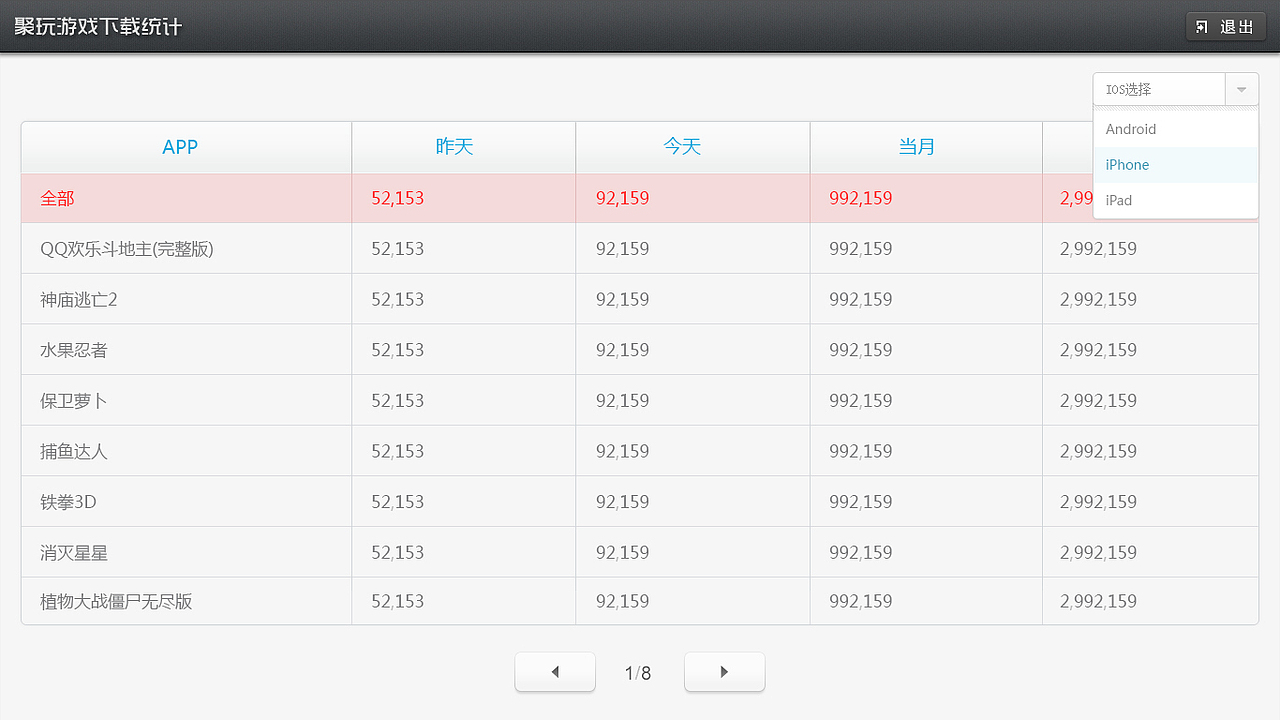Open the IOS选择 dropdown arrow
Image resolution: width=1280 pixels, height=720 pixels.
tap(1241, 89)
